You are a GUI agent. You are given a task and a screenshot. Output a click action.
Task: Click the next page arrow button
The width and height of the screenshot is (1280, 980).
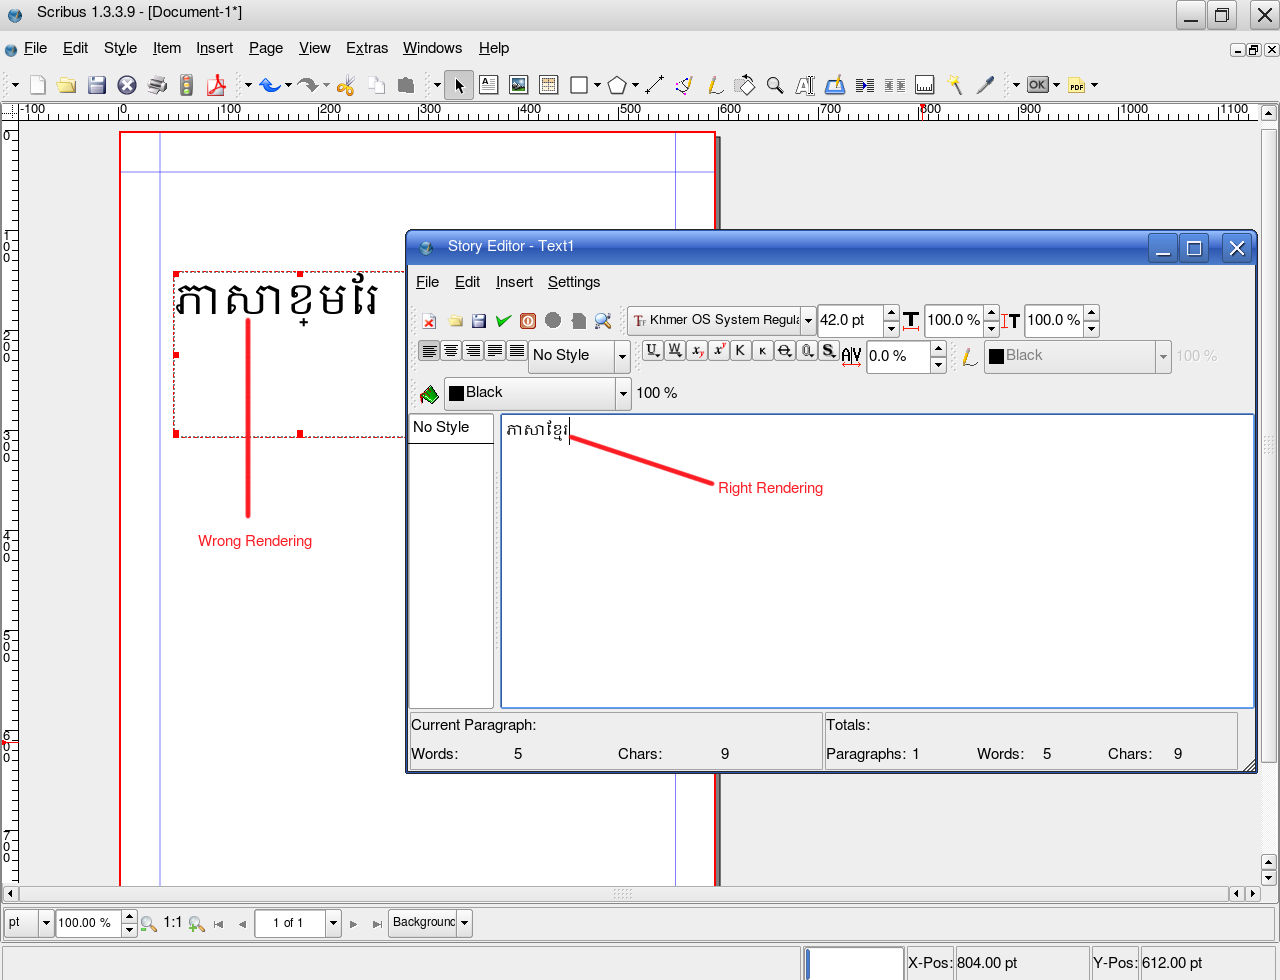(353, 924)
